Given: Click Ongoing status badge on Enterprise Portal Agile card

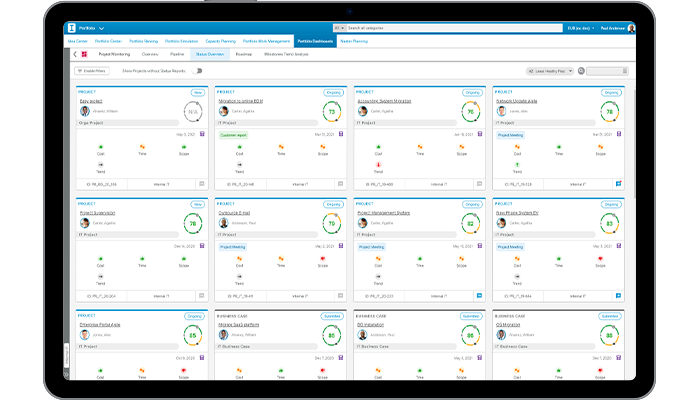Looking at the screenshot, I should coord(195,316).
